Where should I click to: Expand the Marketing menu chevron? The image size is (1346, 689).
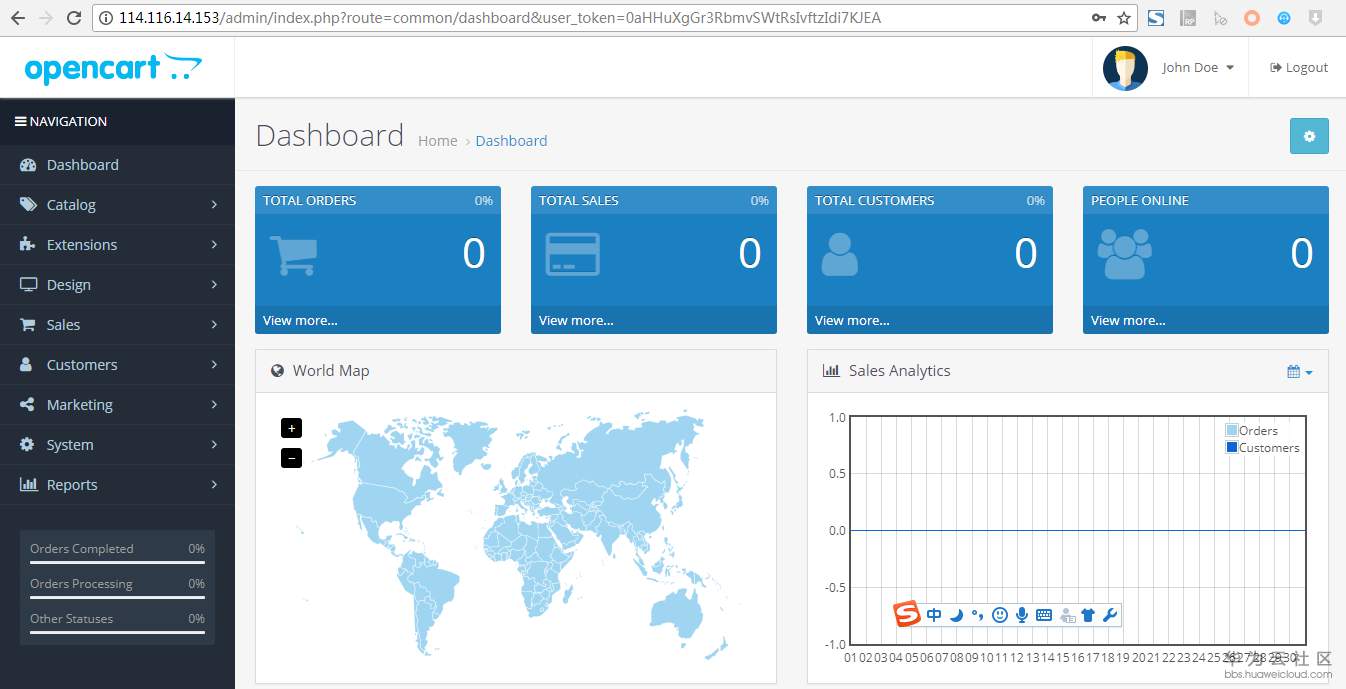(214, 404)
